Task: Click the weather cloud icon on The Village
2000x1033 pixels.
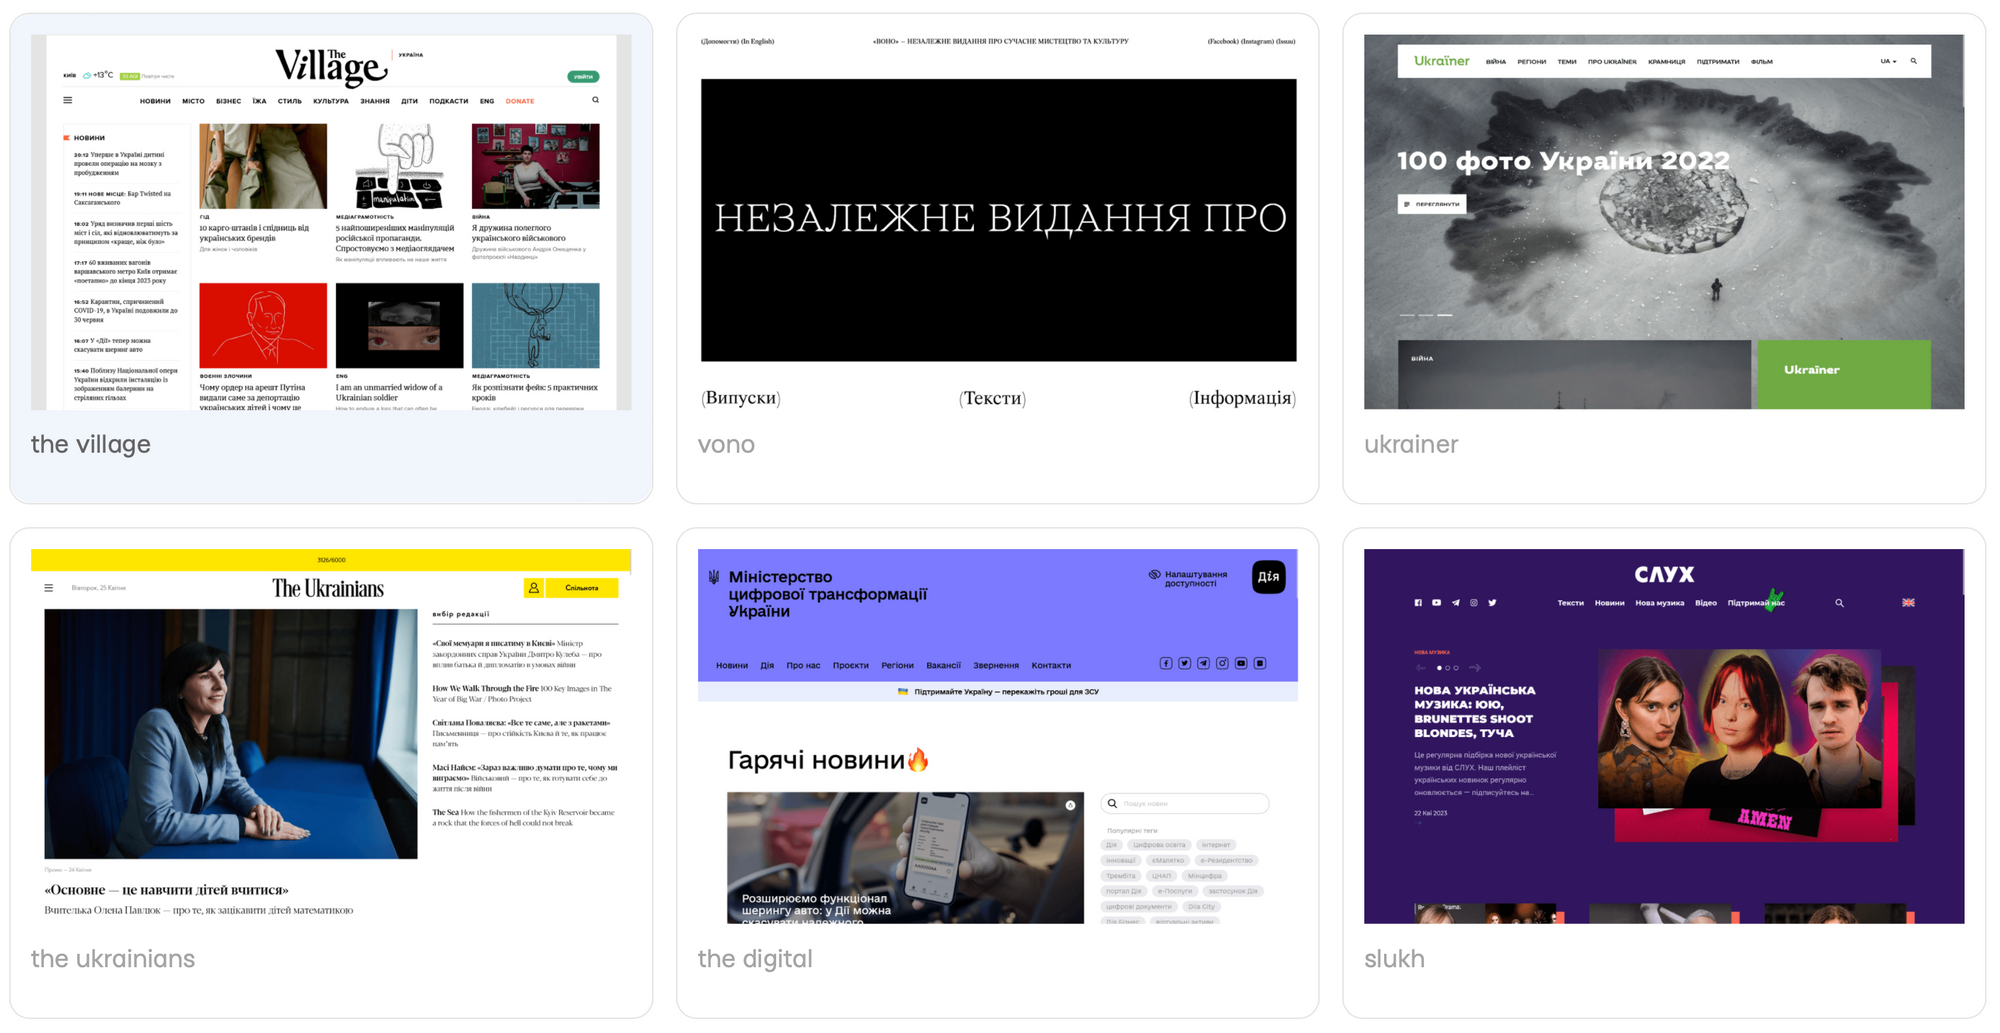Action: pos(87,75)
